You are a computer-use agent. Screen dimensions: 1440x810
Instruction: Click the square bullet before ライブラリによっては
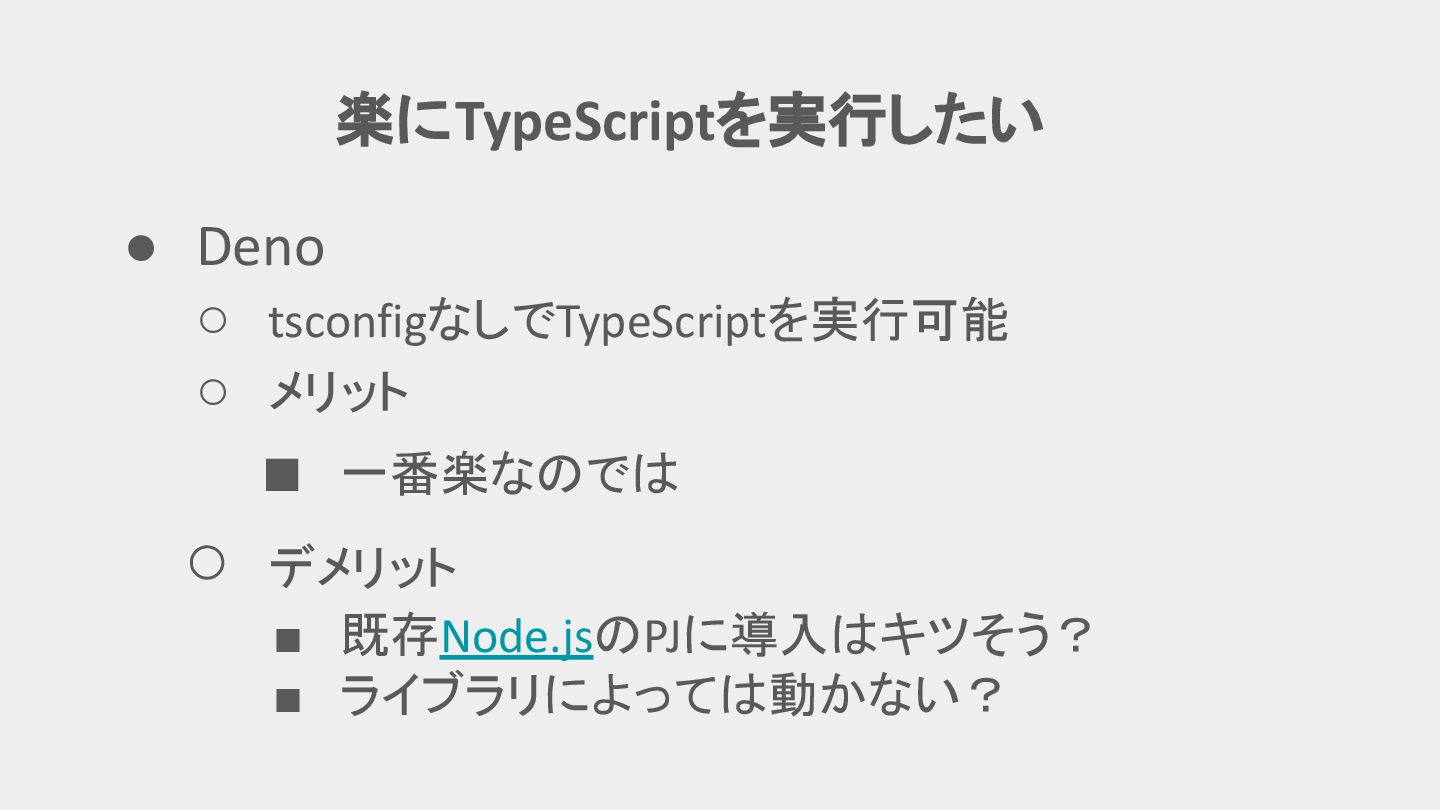point(288,701)
